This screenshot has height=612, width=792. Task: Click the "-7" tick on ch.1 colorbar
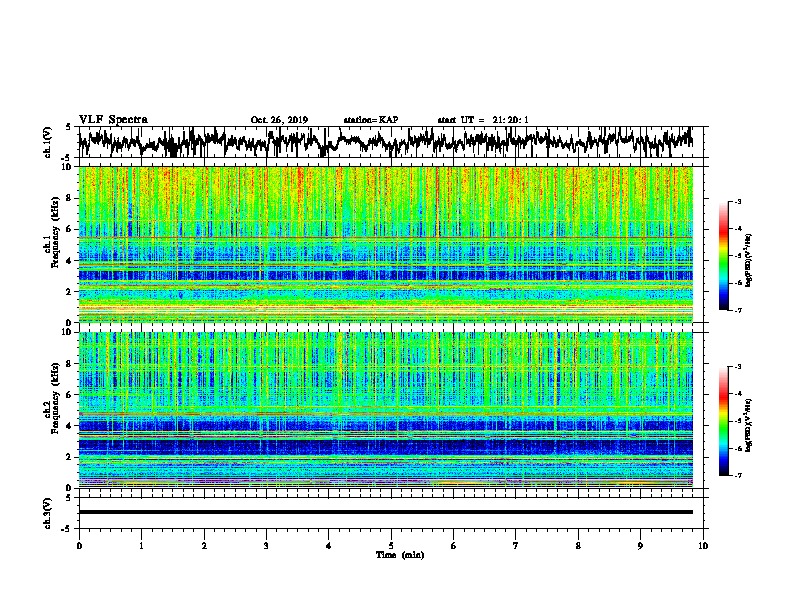point(738,310)
